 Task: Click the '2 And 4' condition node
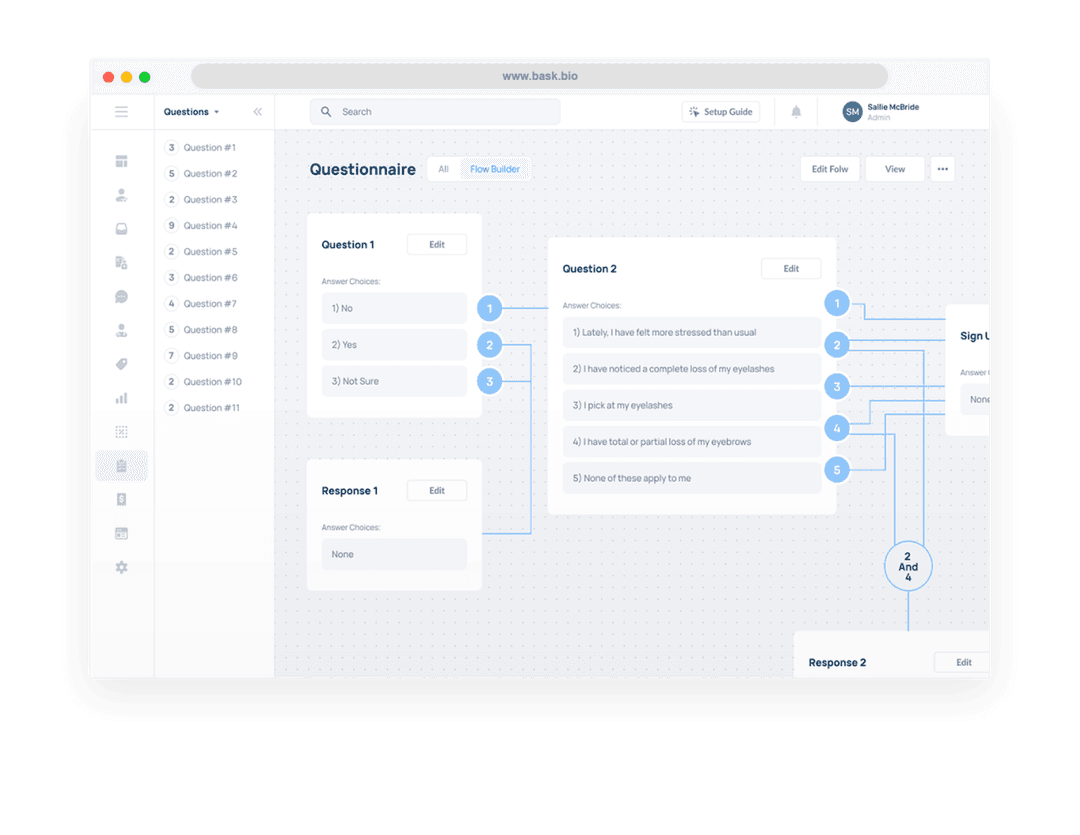[x=908, y=567]
